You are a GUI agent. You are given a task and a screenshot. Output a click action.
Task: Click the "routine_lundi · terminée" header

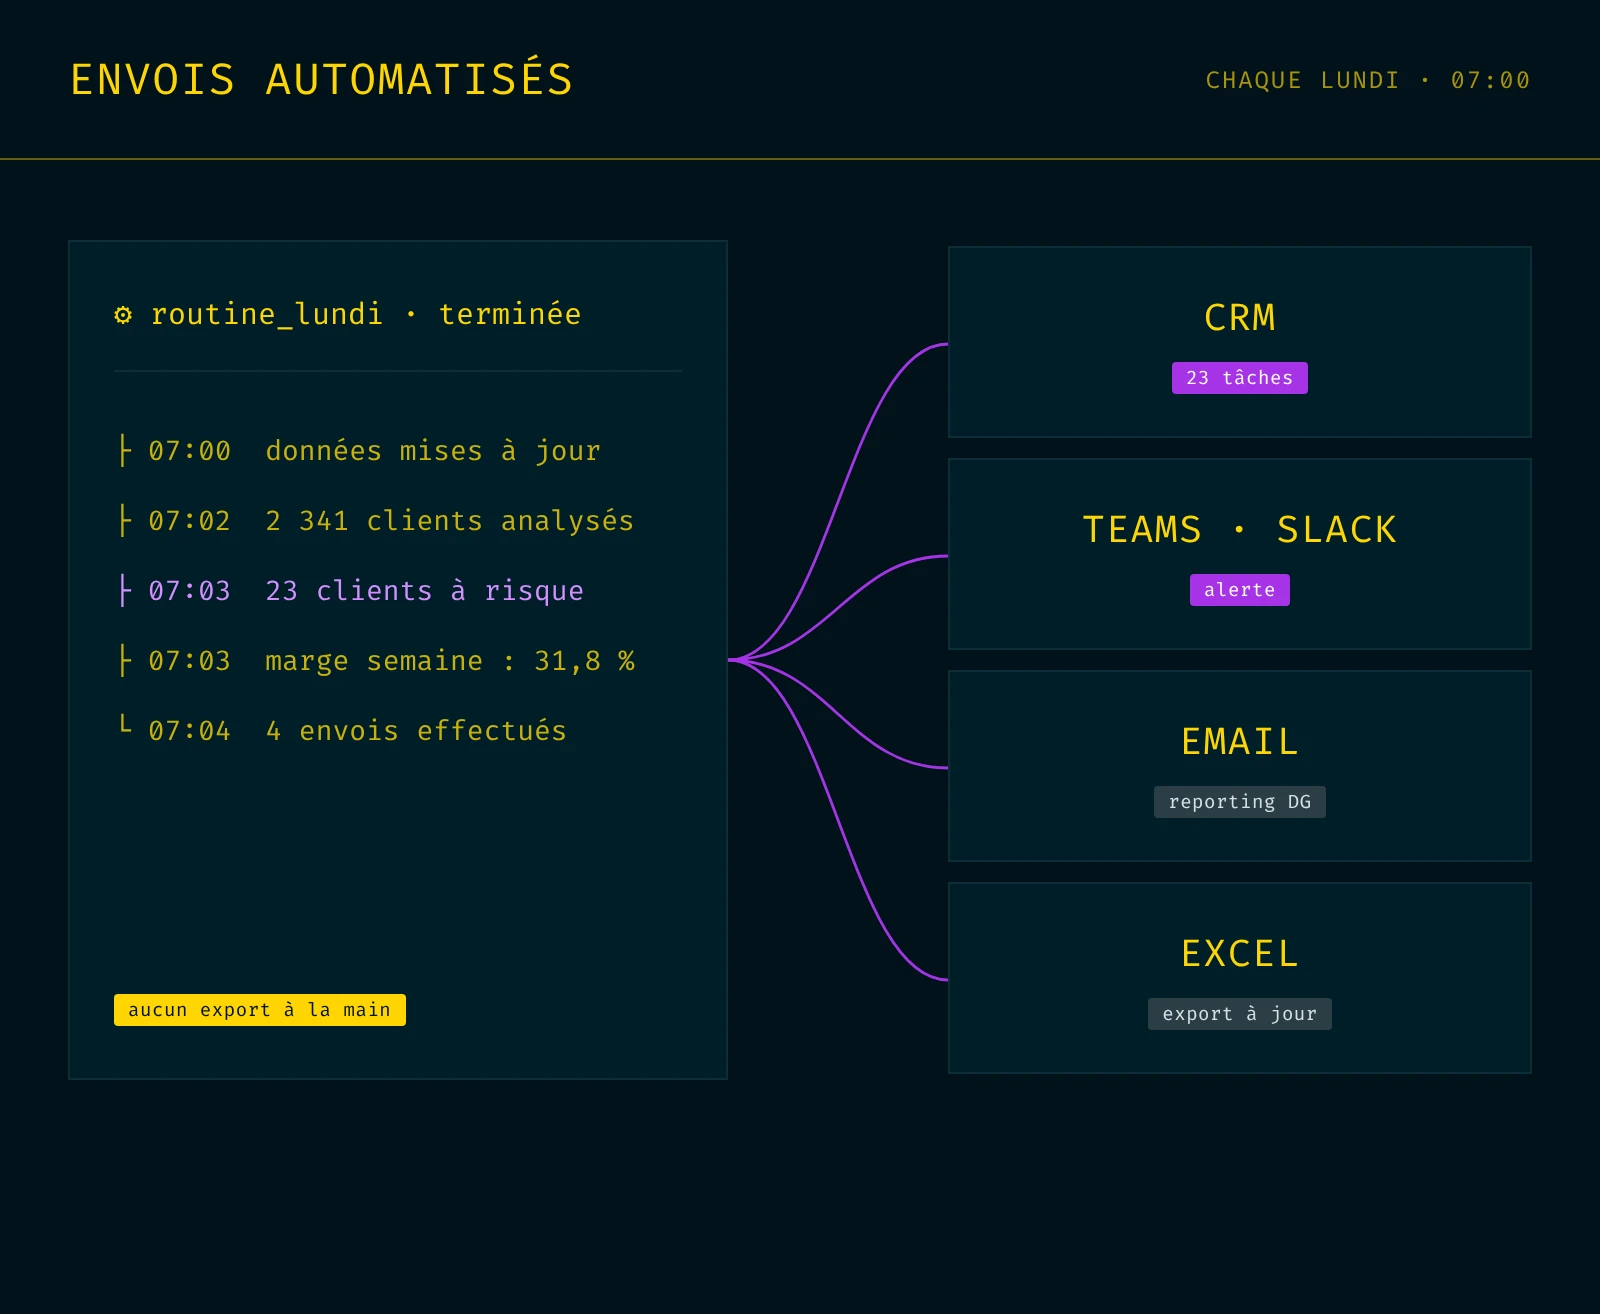[366, 314]
